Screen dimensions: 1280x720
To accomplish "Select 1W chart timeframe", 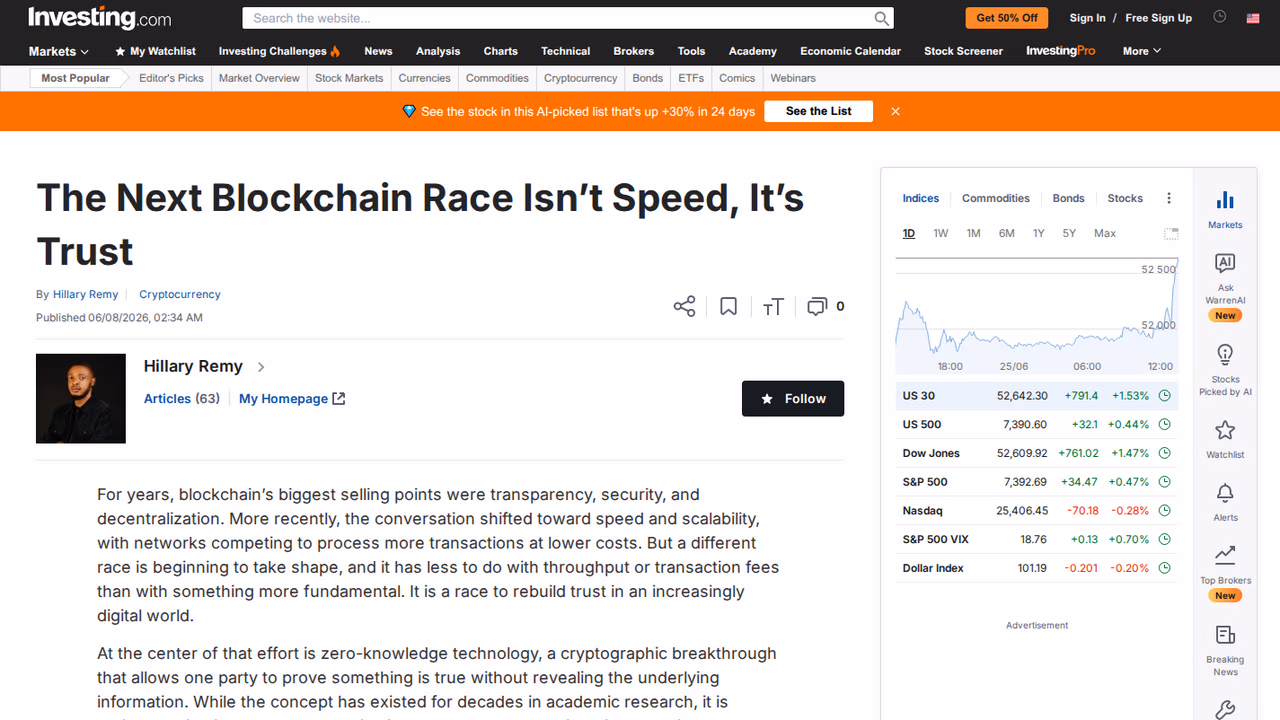I will 941,233.
